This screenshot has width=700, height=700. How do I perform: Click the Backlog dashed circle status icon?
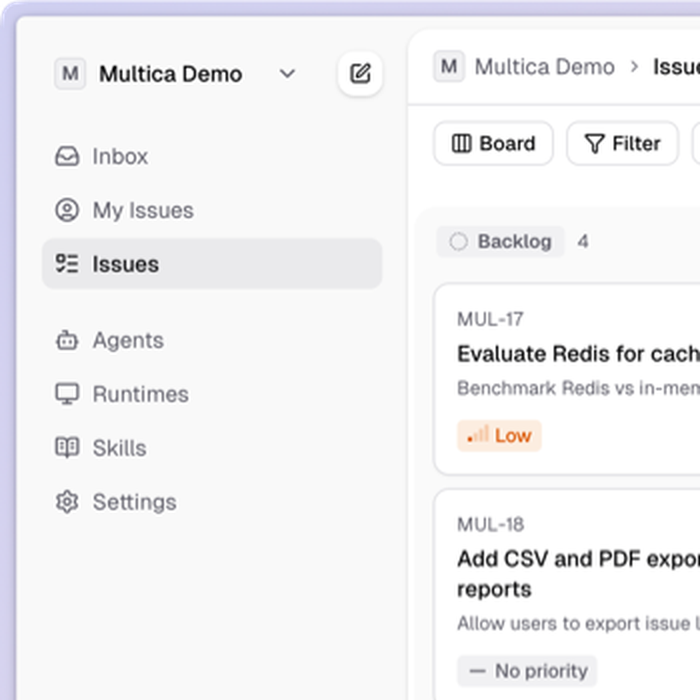pos(458,242)
